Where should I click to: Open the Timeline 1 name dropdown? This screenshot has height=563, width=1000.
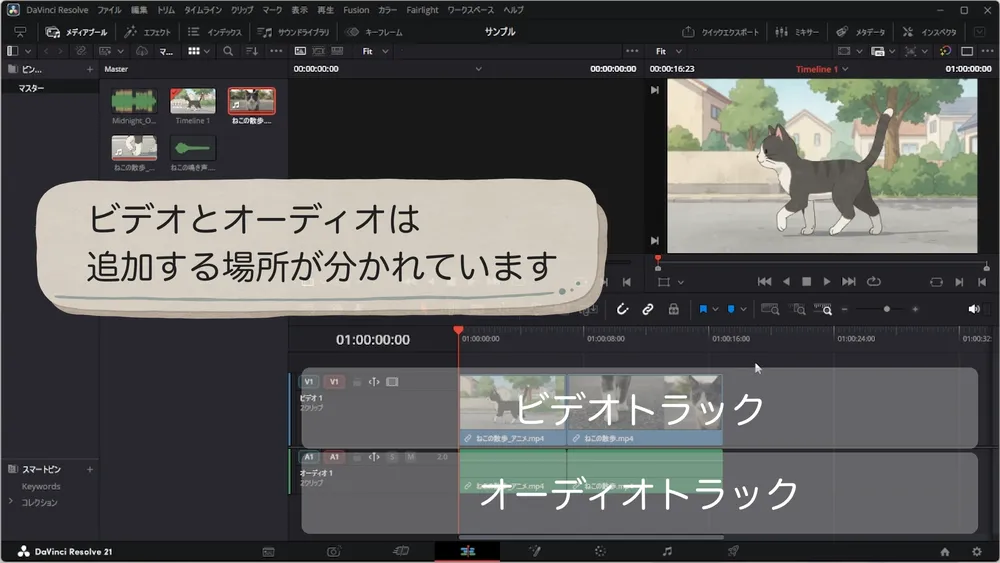(845, 69)
